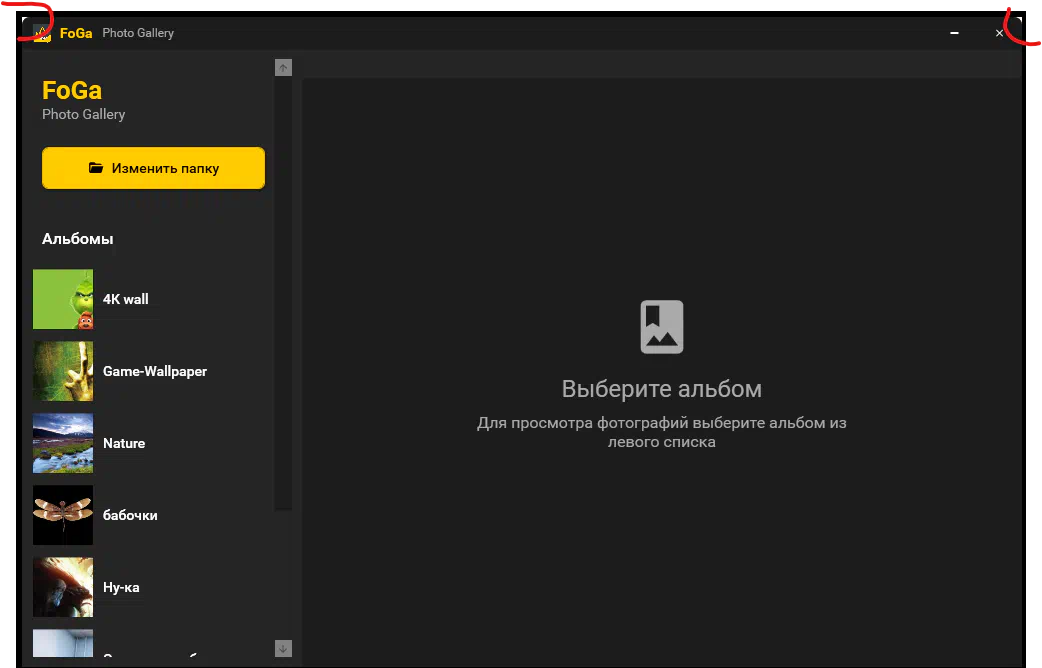
Task: Click the folder icon on Изменить папку
Action: pyautogui.click(x=96, y=167)
